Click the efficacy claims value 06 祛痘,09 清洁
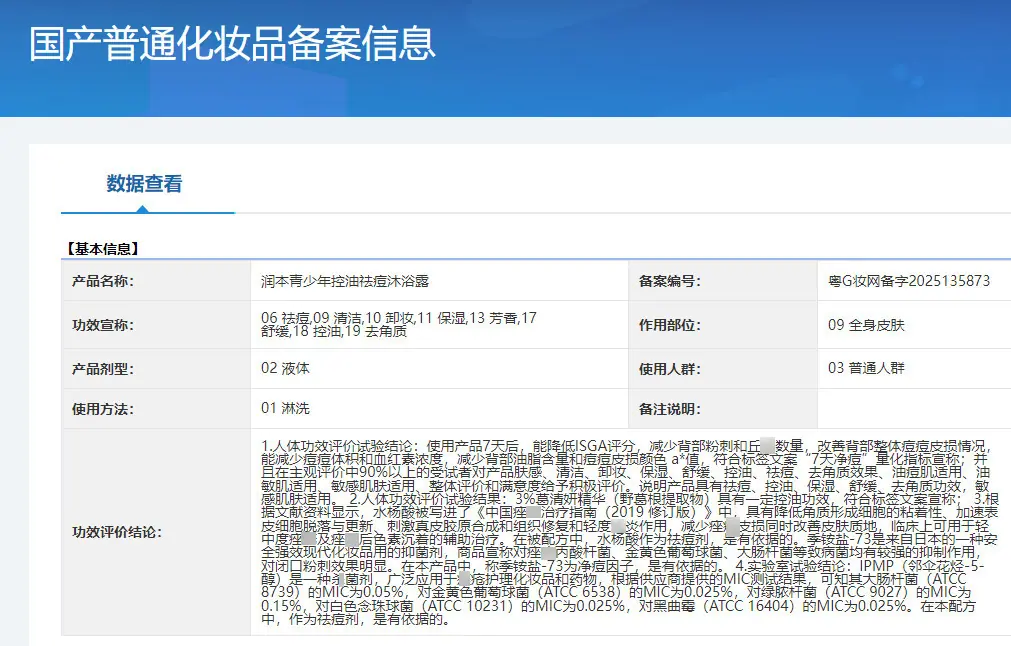1011x646 pixels. [399, 324]
